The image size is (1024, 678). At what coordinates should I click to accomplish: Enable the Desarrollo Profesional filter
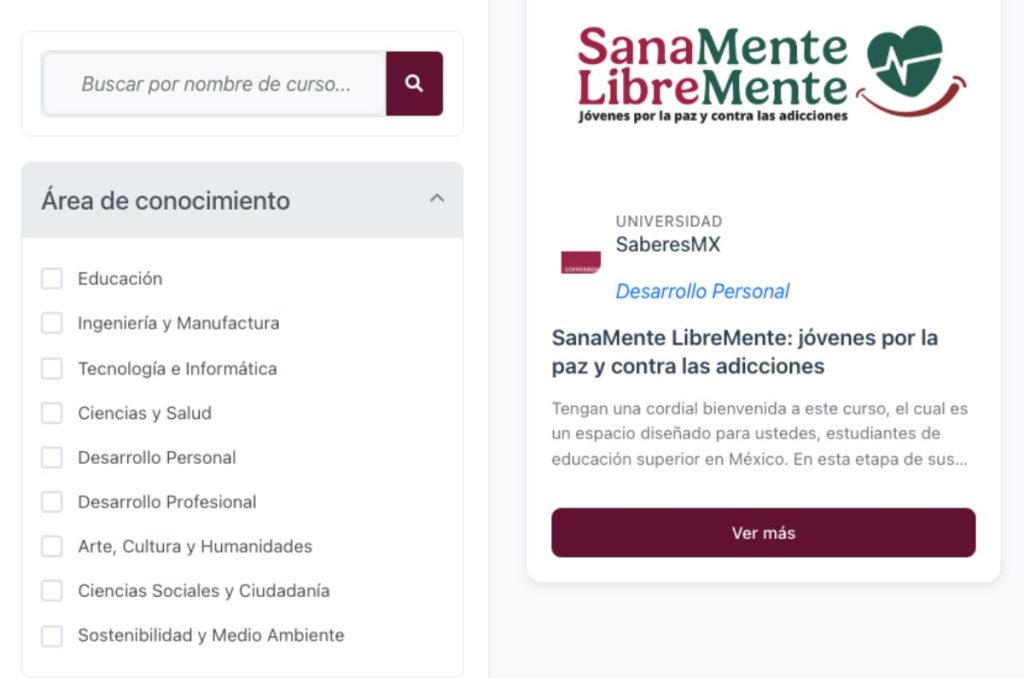[x=52, y=501]
